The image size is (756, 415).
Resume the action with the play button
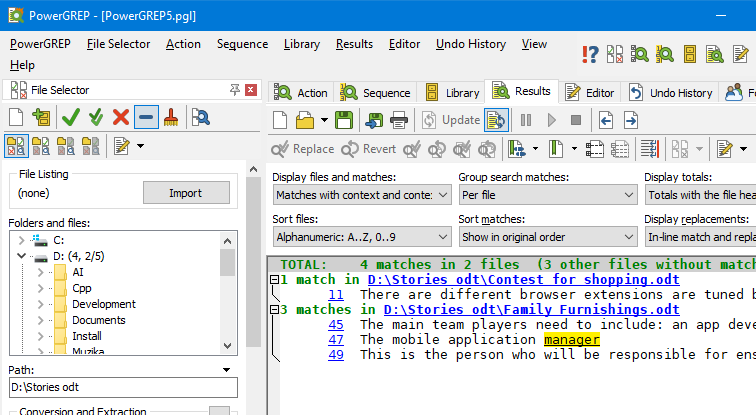tap(552, 120)
